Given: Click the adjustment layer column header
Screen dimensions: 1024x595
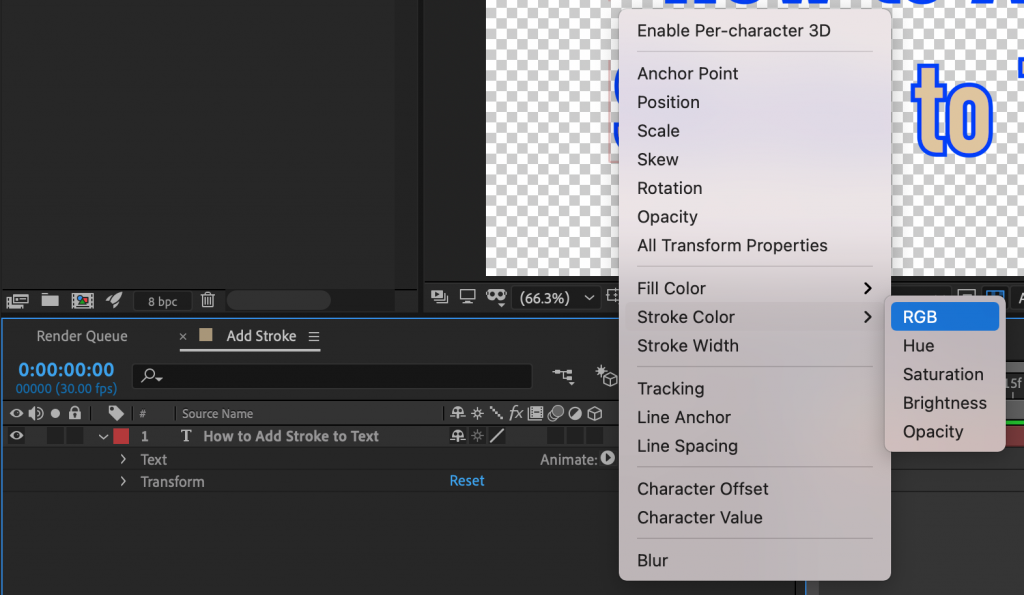Looking at the screenshot, I should click(575, 413).
